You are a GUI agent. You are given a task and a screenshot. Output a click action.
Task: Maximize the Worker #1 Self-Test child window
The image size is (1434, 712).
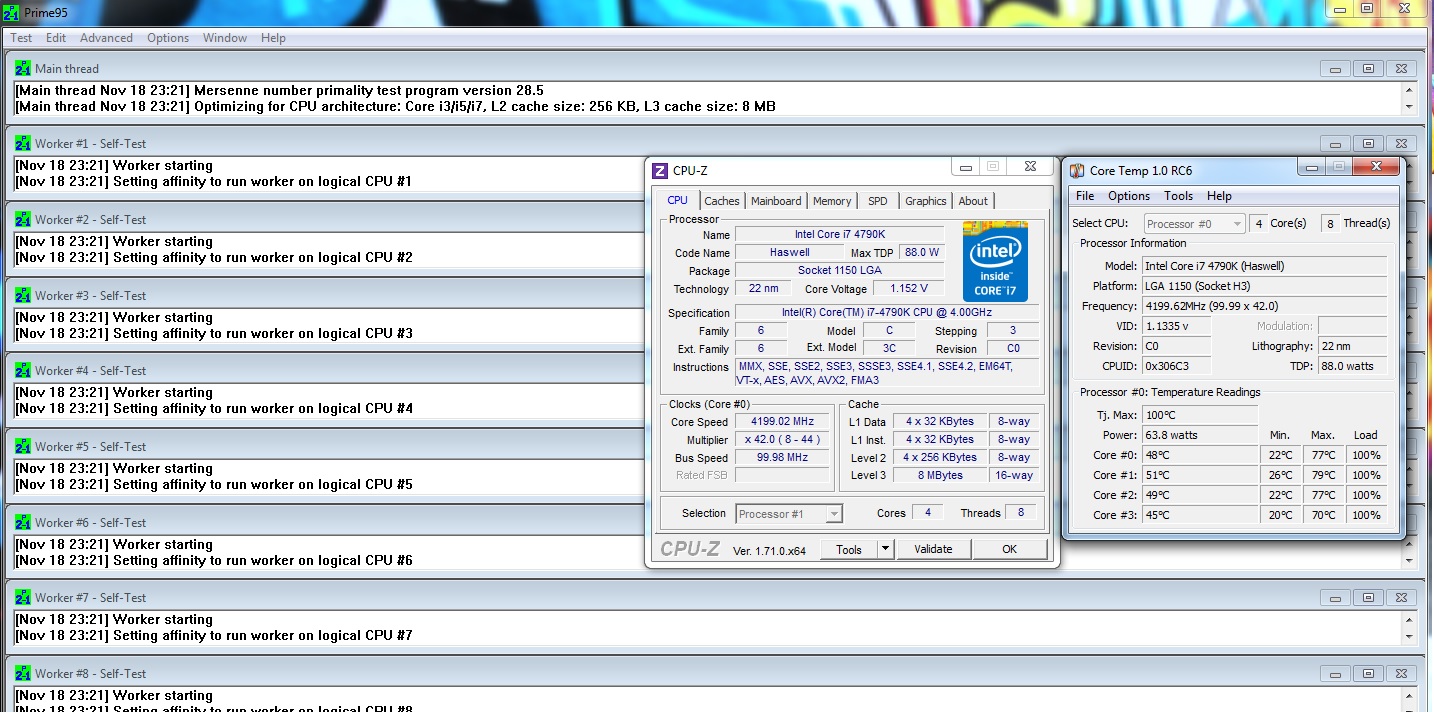1369,144
